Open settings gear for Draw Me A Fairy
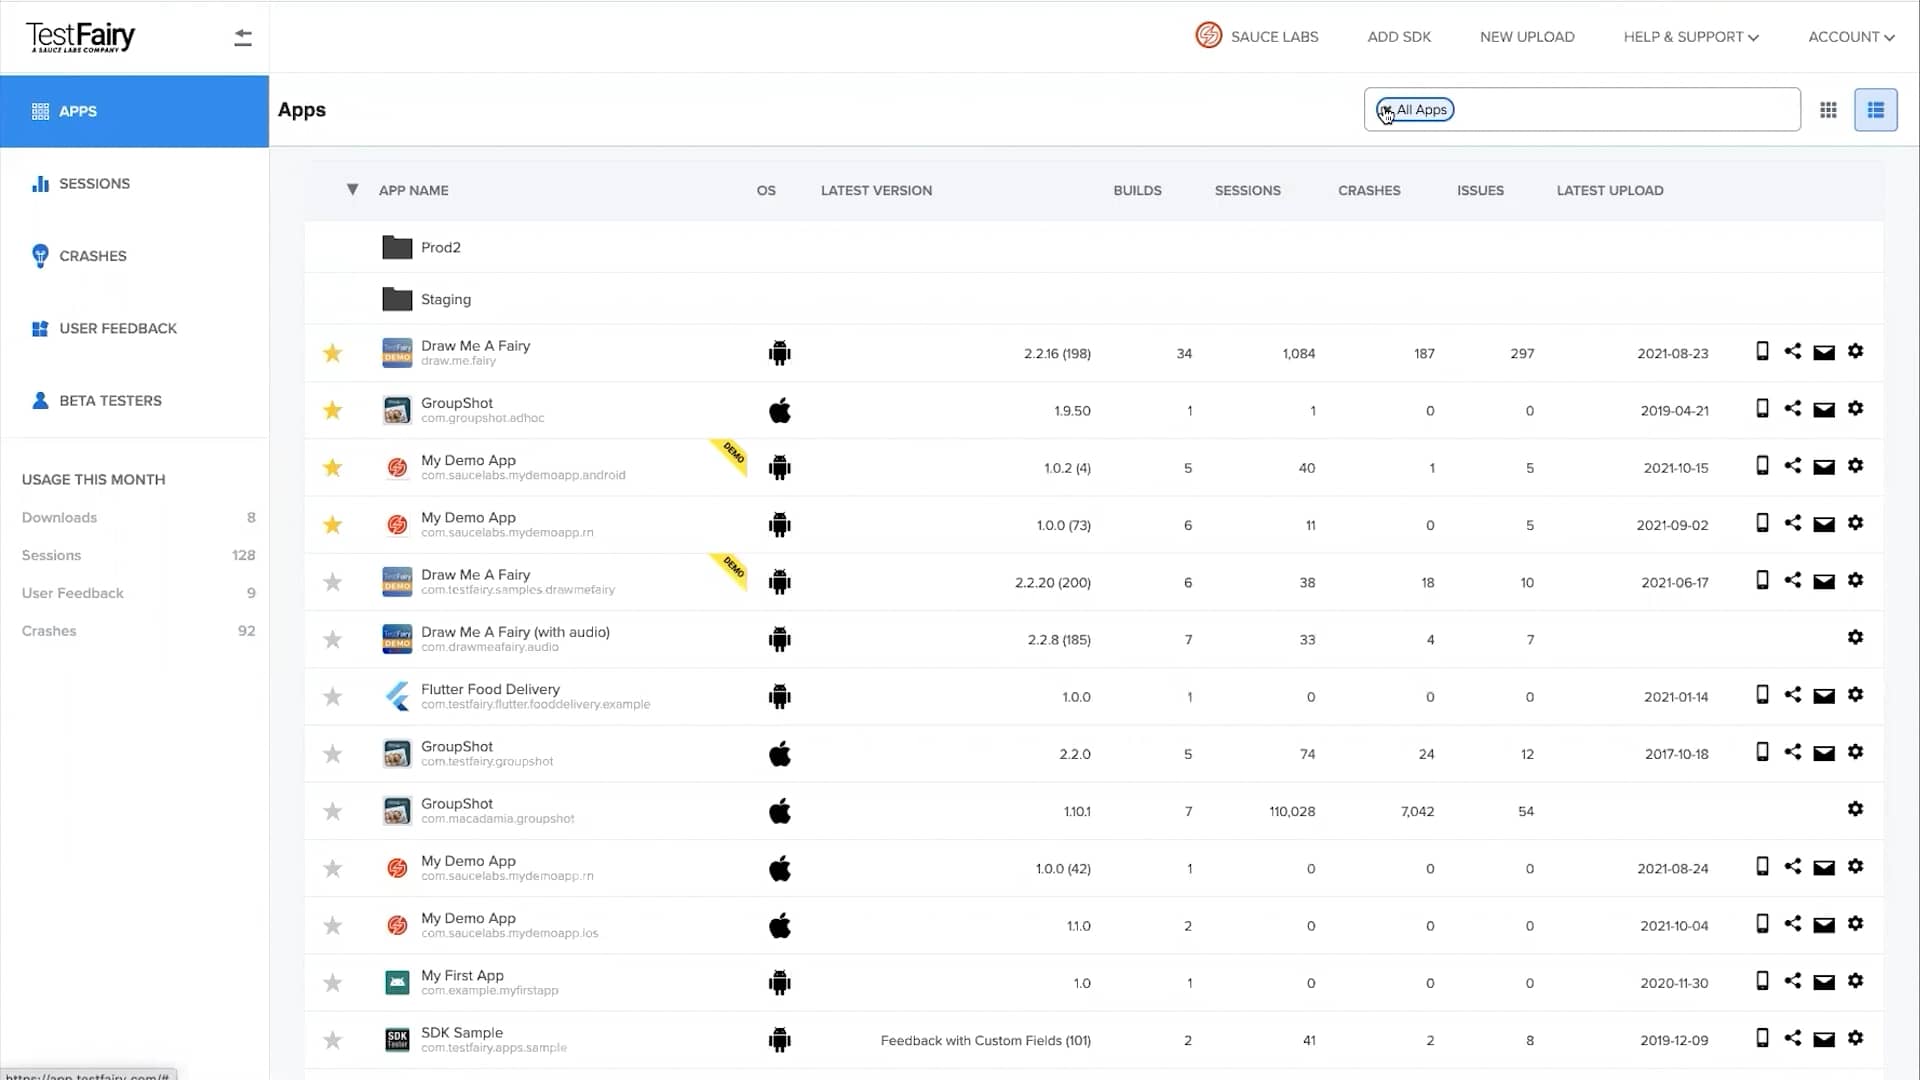The height and width of the screenshot is (1080, 1920). [1856, 352]
